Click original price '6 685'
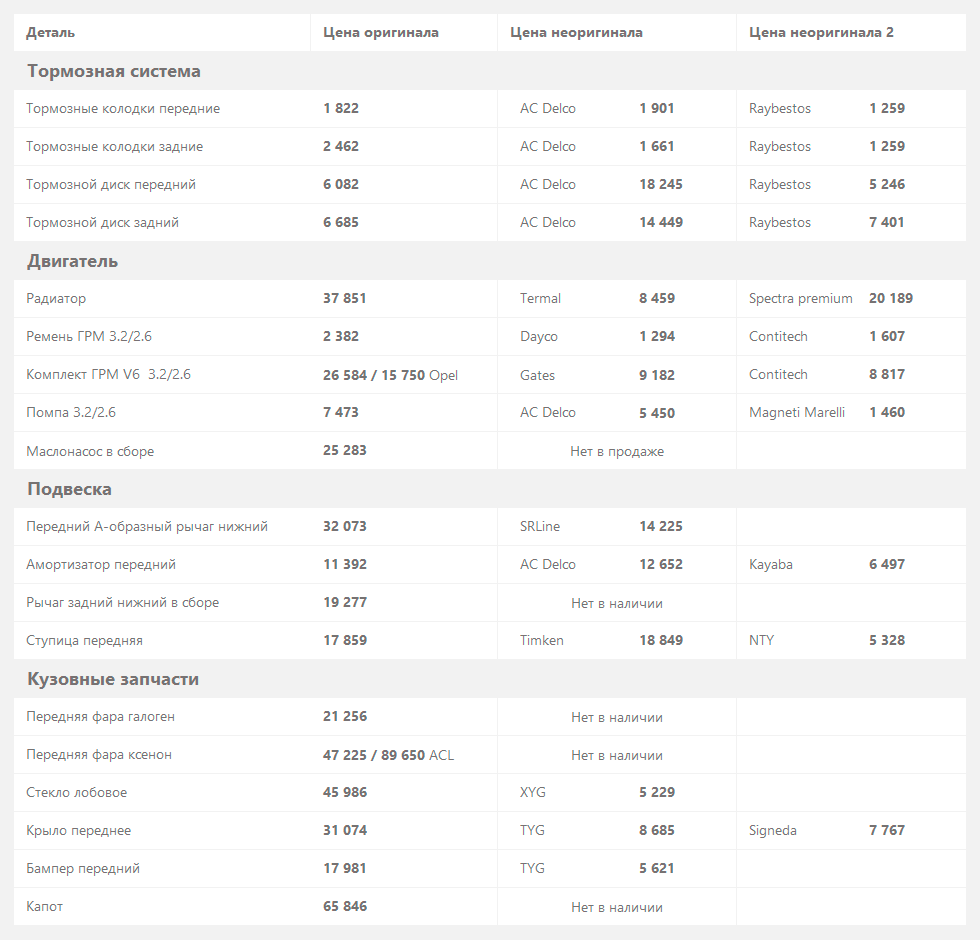This screenshot has width=980, height=940. (341, 222)
